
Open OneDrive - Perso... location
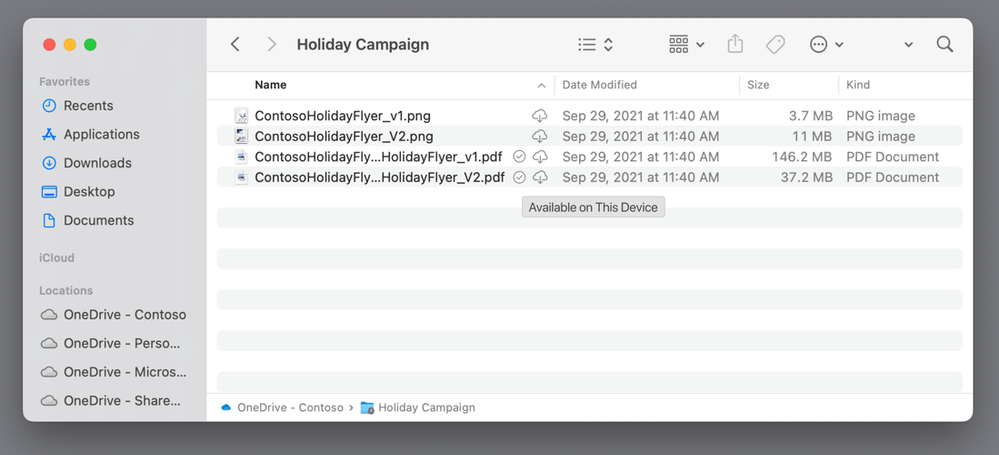pos(122,343)
